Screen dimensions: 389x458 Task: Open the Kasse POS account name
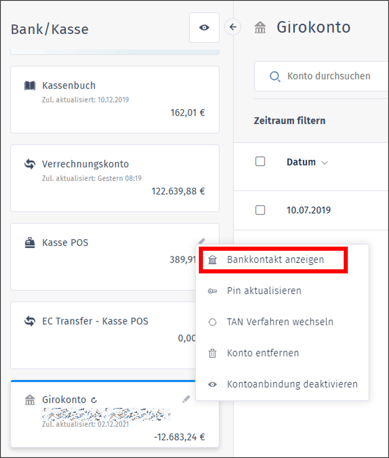(65, 243)
